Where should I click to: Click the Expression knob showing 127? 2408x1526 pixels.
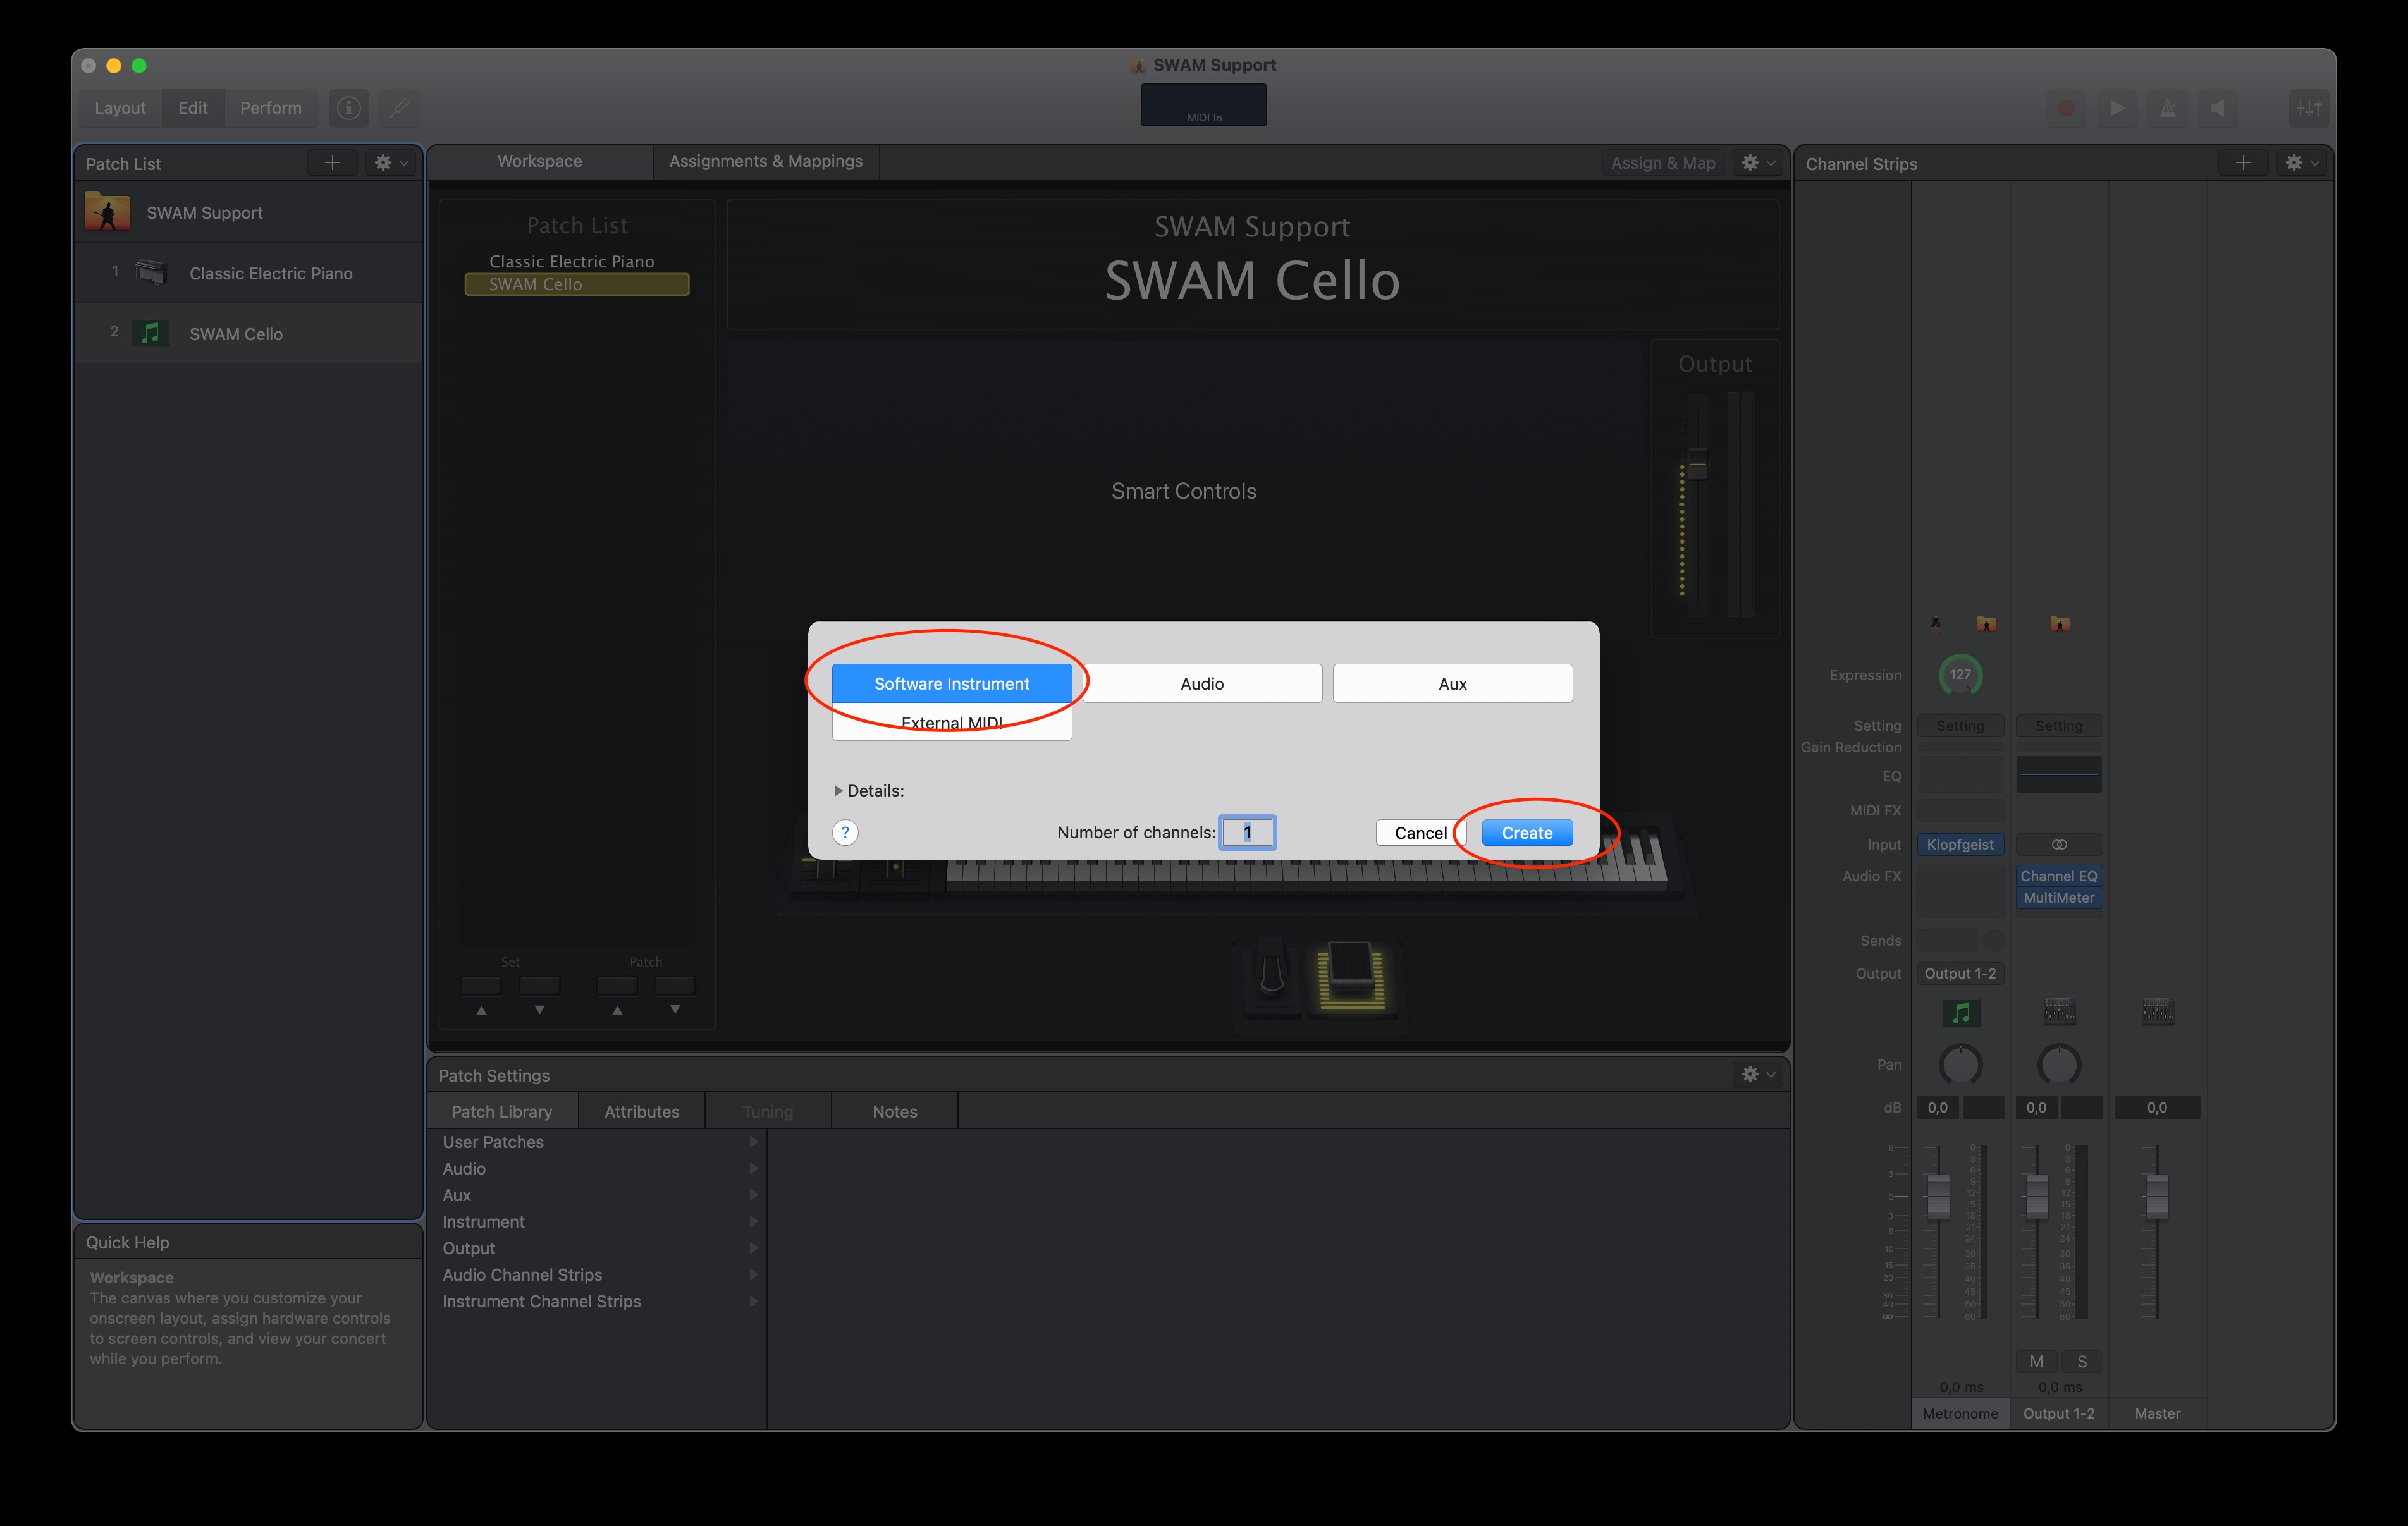tap(1960, 675)
